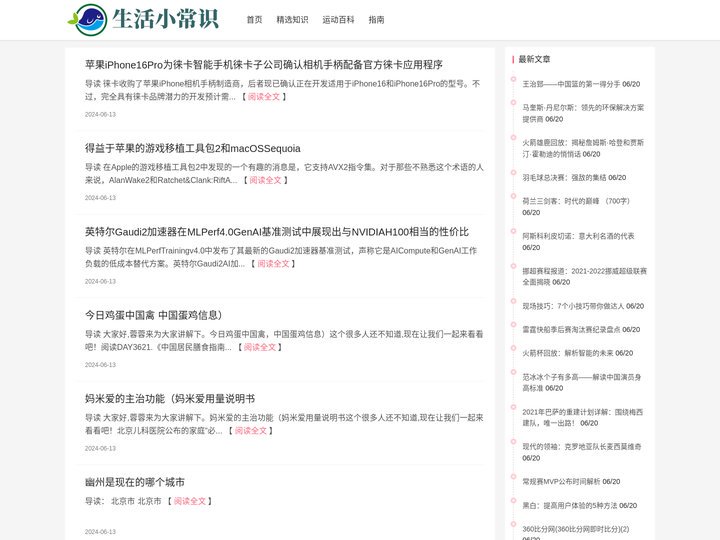Open 妈米爱的主治功能 article title
This screenshot has height=540, width=720.
click(x=169, y=399)
